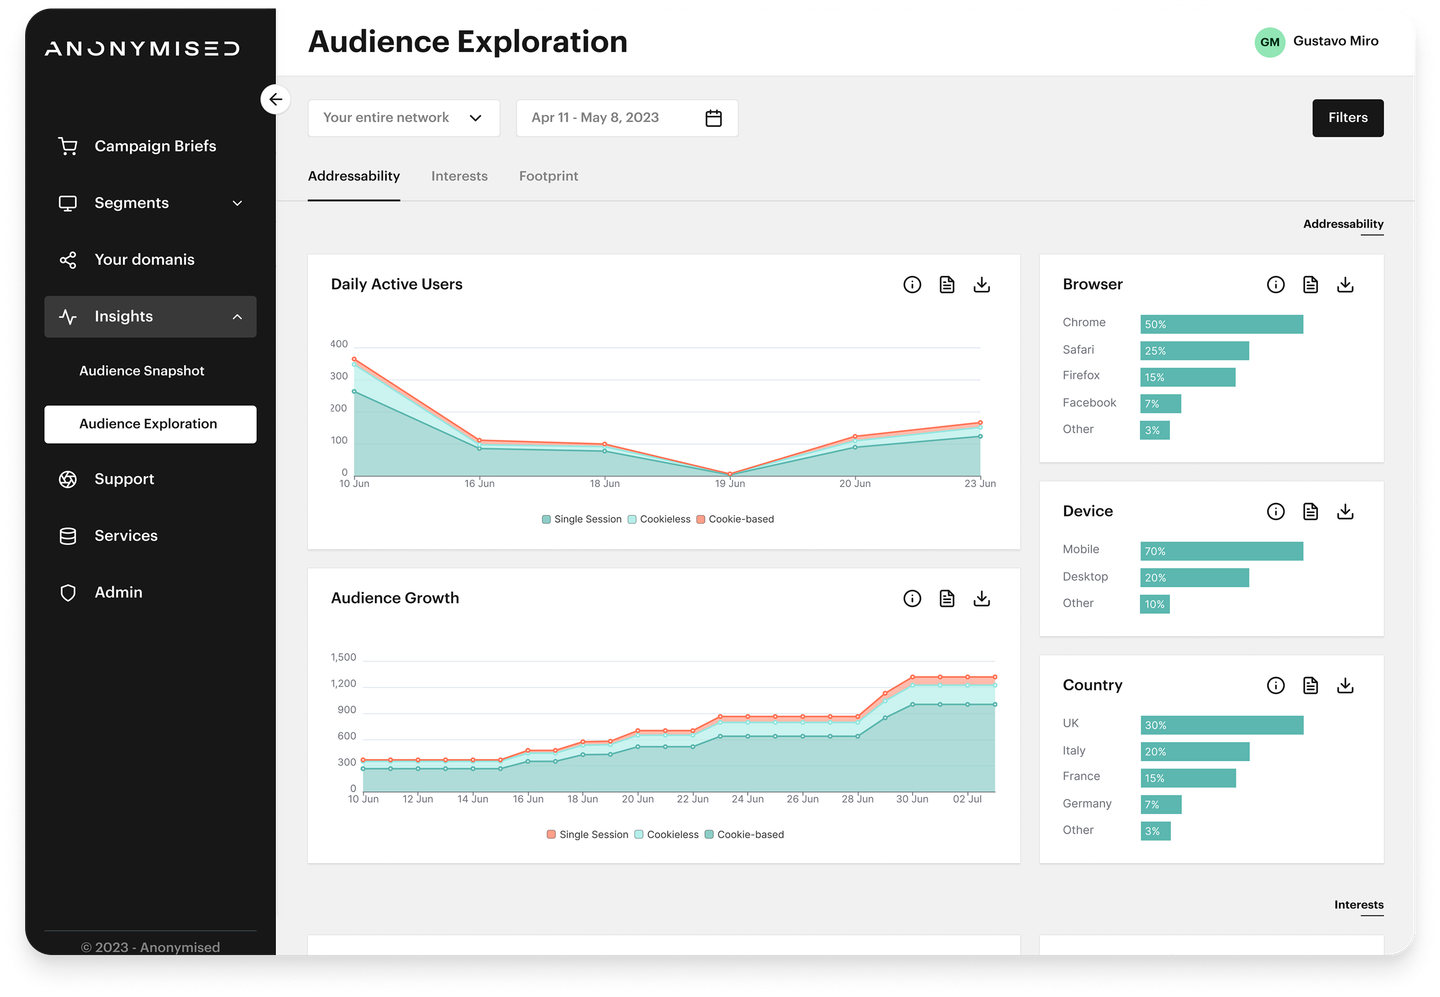
Task: Open report document for Audience Growth
Action: pos(947,599)
